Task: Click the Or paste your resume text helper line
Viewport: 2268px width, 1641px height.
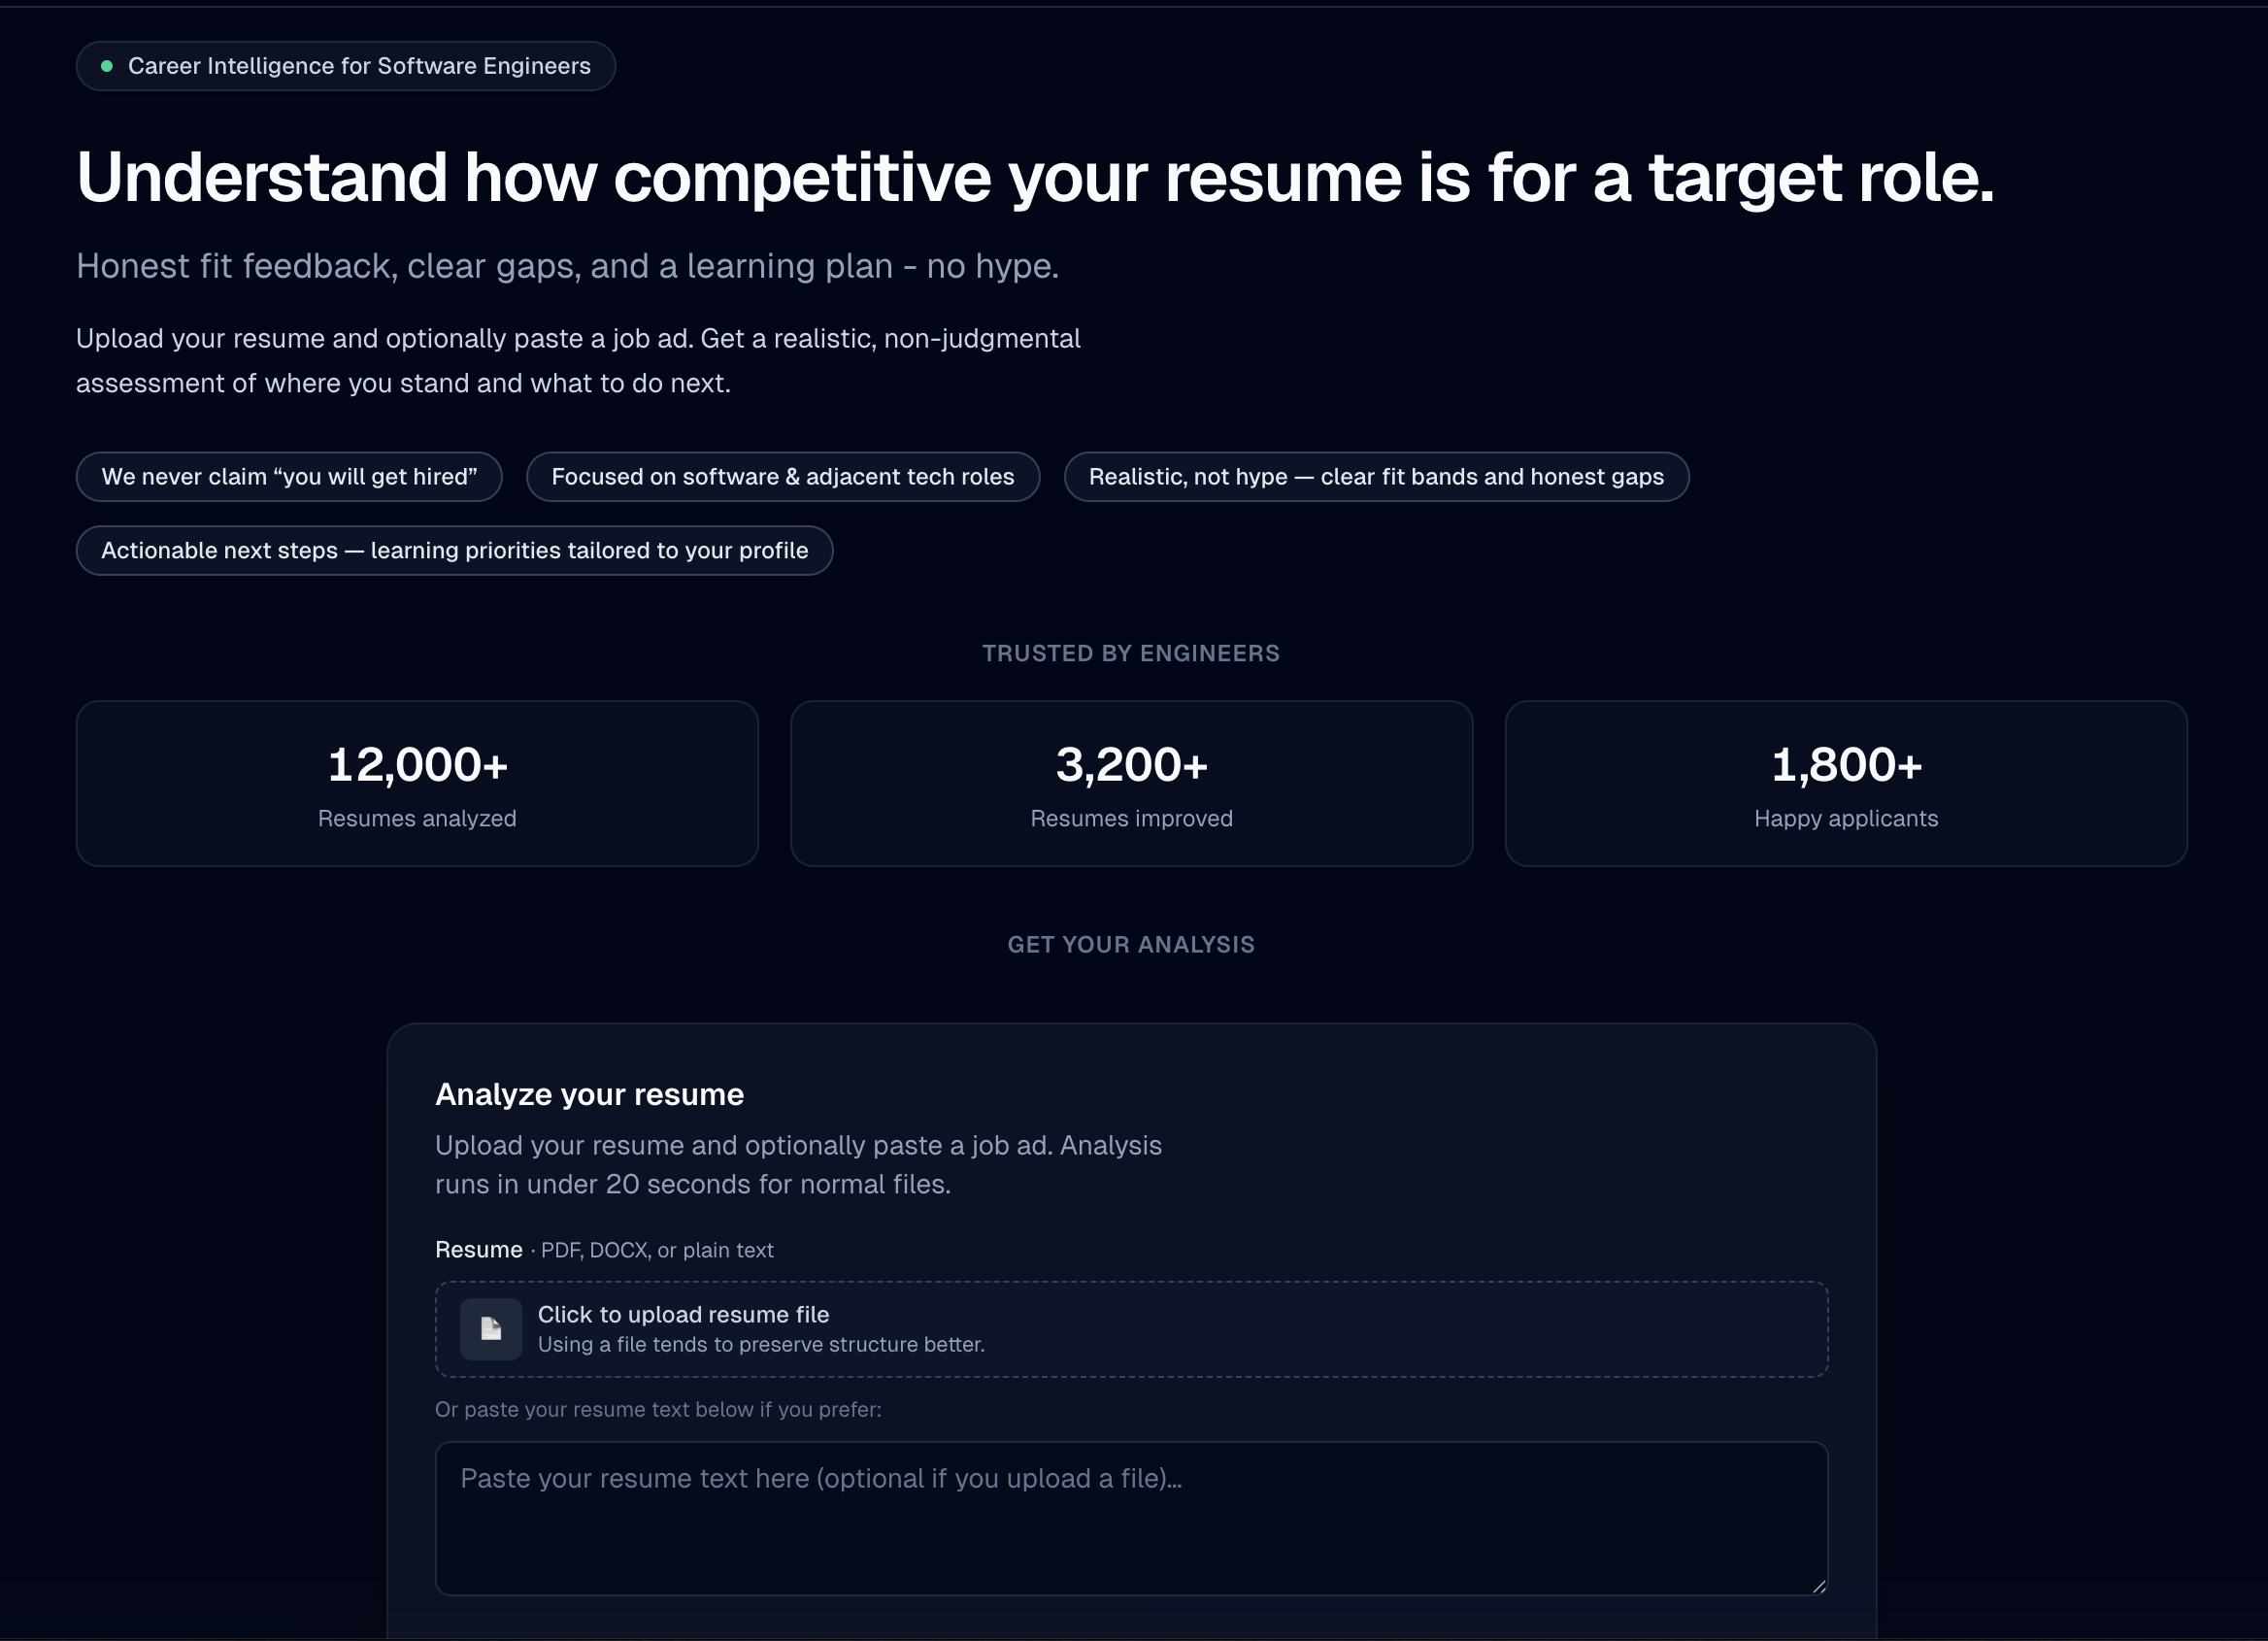Action: tap(657, 1409)
